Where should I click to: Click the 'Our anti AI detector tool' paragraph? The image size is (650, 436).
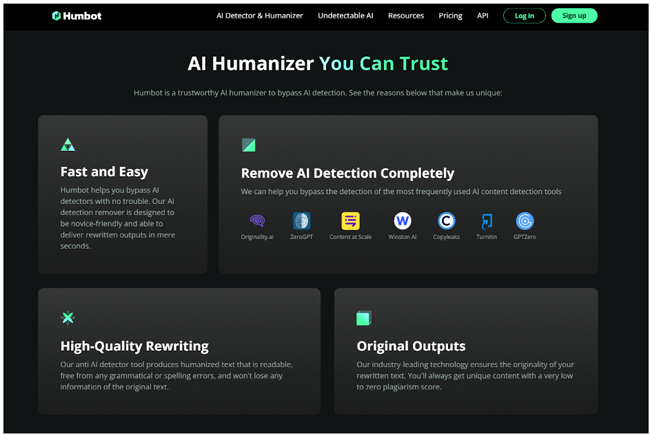click(x=176, y=375)
